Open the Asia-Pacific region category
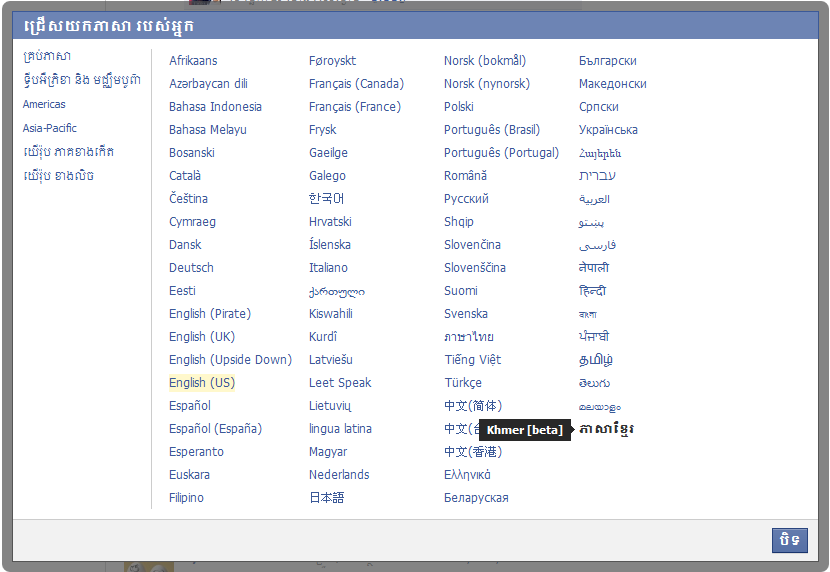The width and height of the screenshot is (830, 572). pyautogui.click(x=50, y=128)
